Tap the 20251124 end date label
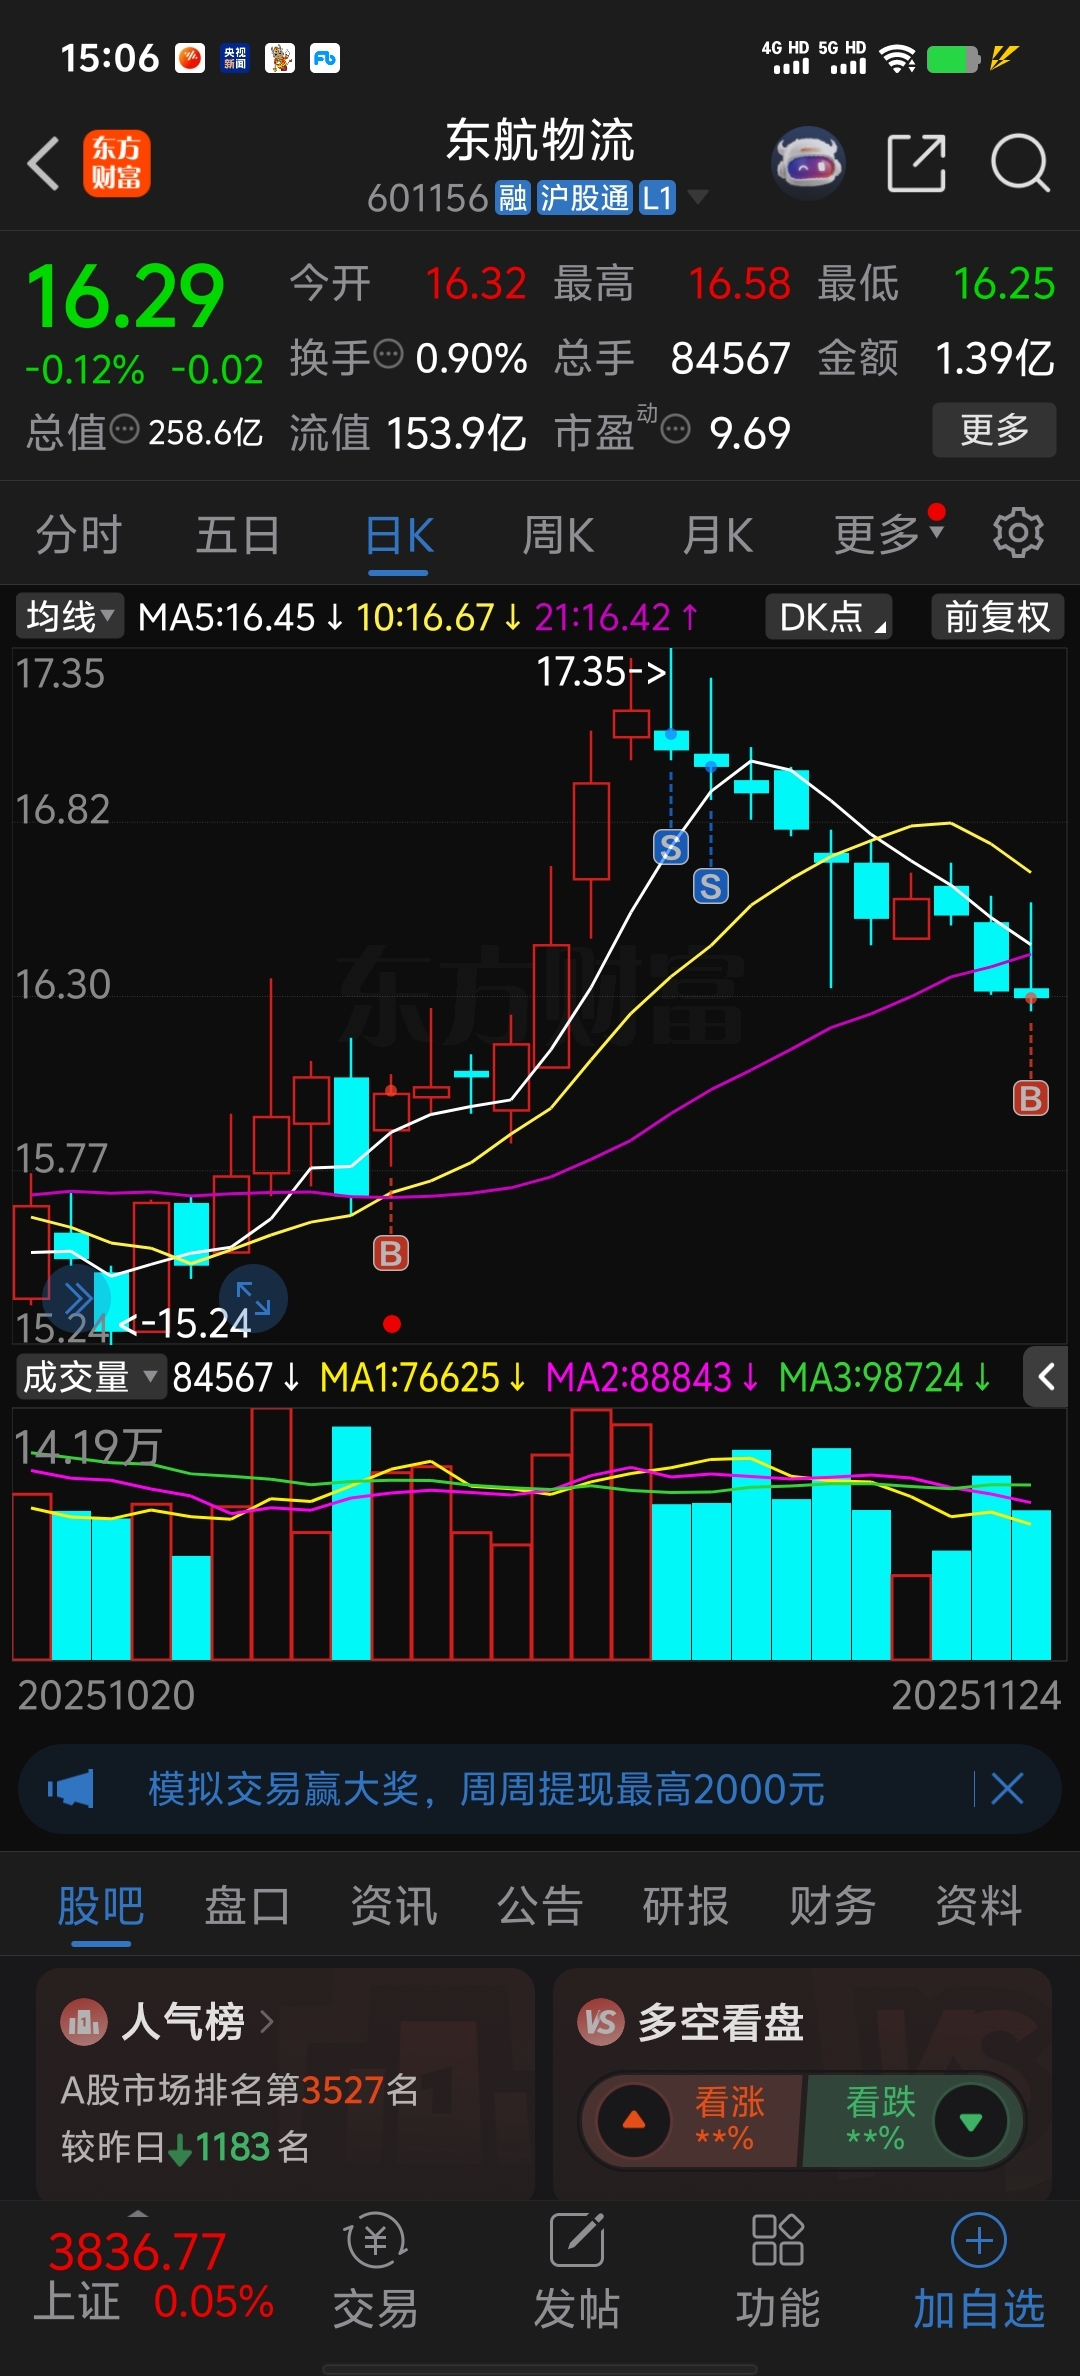The image size is (1080, 2376). 976,1695
